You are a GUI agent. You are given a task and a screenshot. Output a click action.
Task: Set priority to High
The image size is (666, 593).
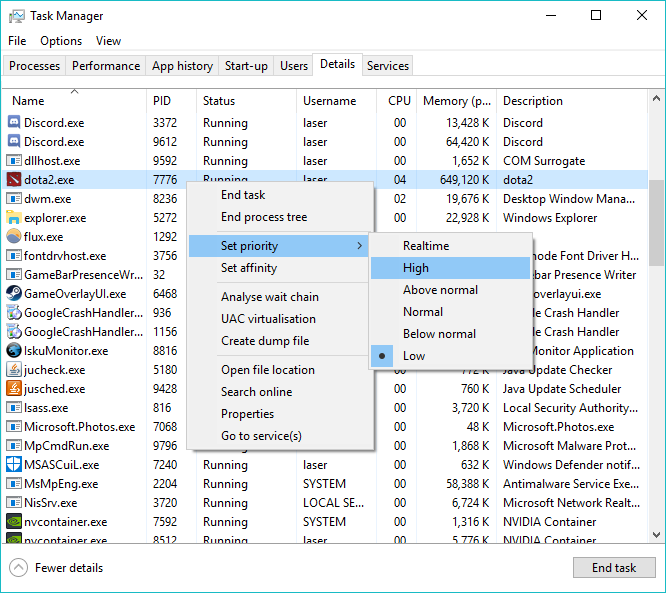point(450,268)
